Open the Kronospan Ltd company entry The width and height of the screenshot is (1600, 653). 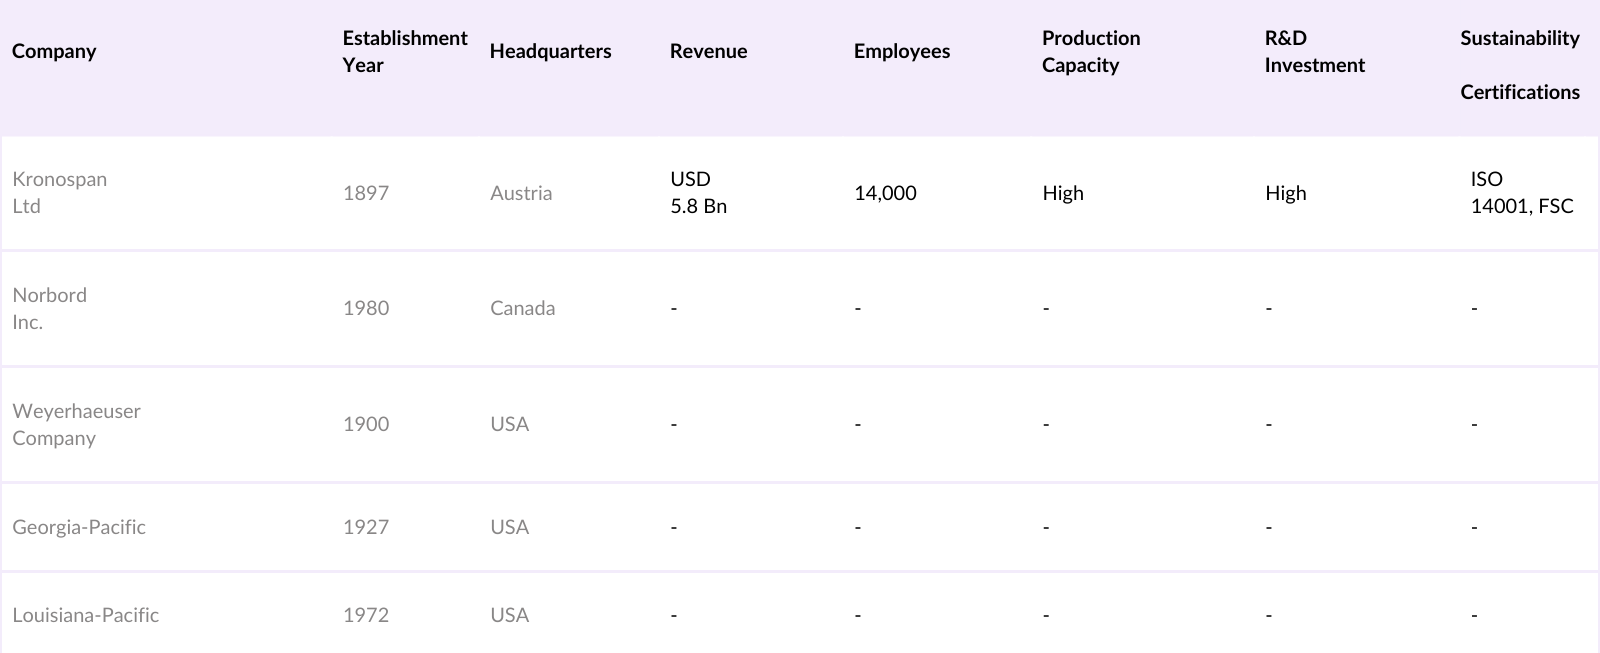click(x=59, y=192)
